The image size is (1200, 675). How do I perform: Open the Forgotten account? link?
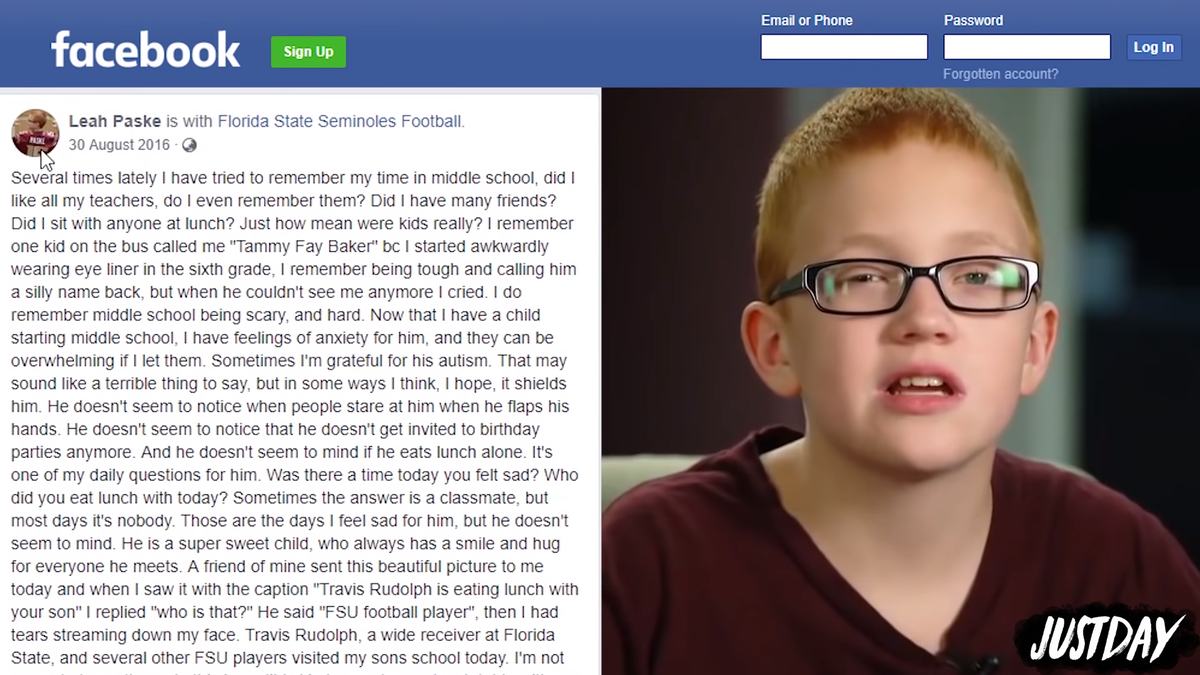1000,74
